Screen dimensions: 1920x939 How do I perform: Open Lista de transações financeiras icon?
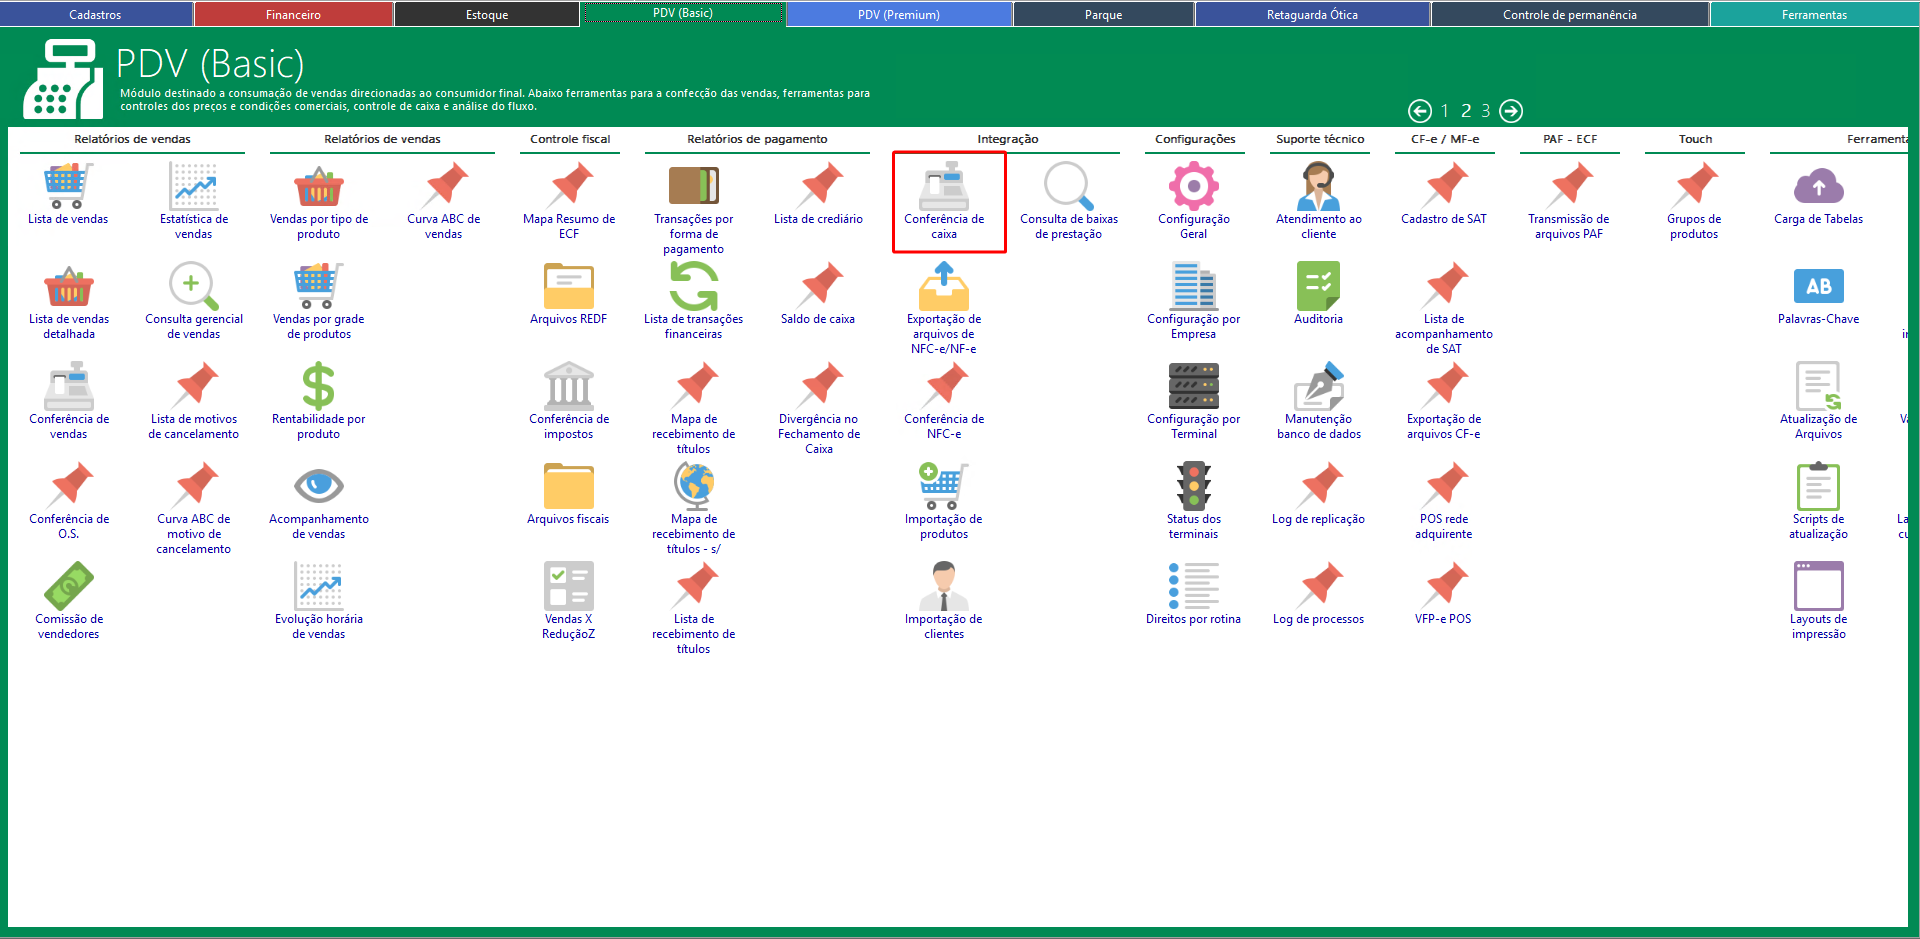click(693, 287)
